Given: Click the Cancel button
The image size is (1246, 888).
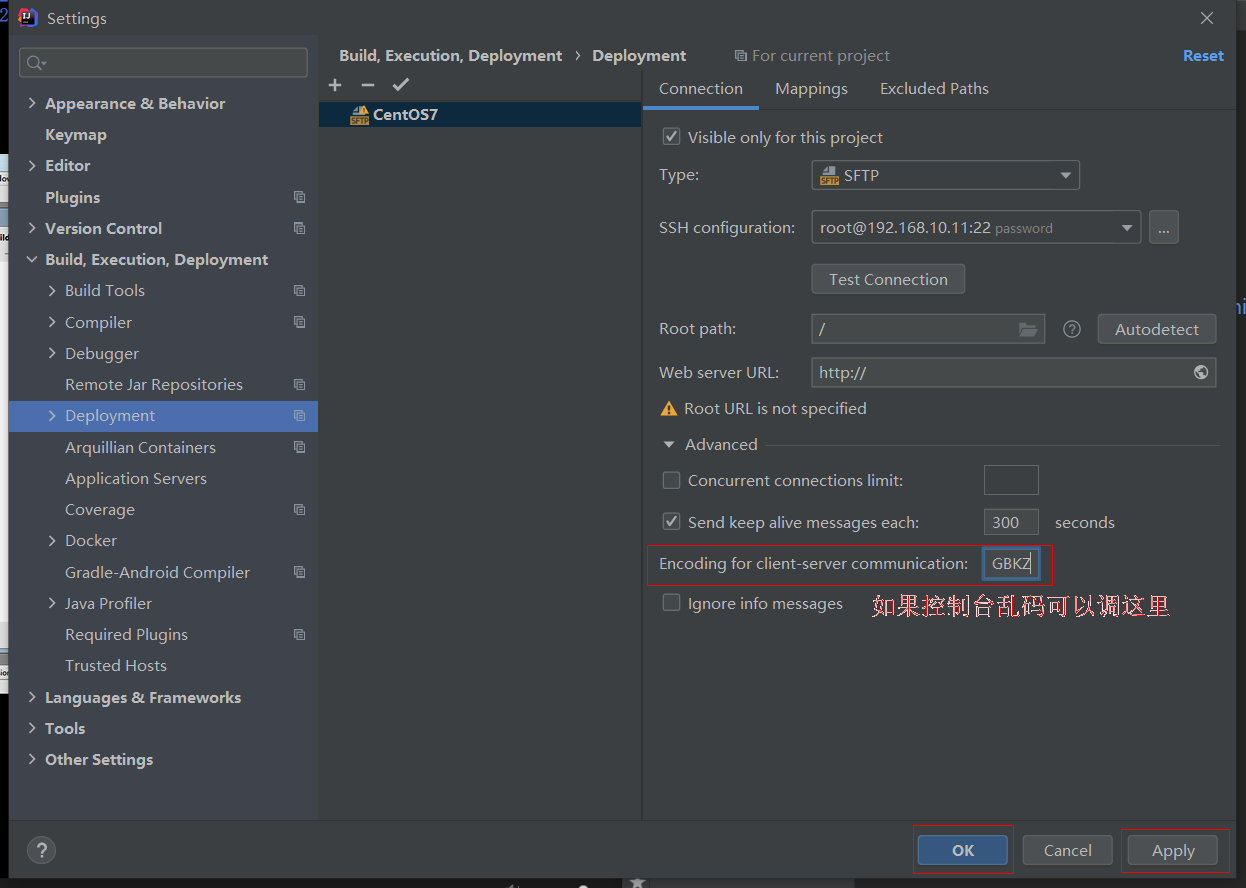Looking at the screenshot, I should click(1067, 850).
